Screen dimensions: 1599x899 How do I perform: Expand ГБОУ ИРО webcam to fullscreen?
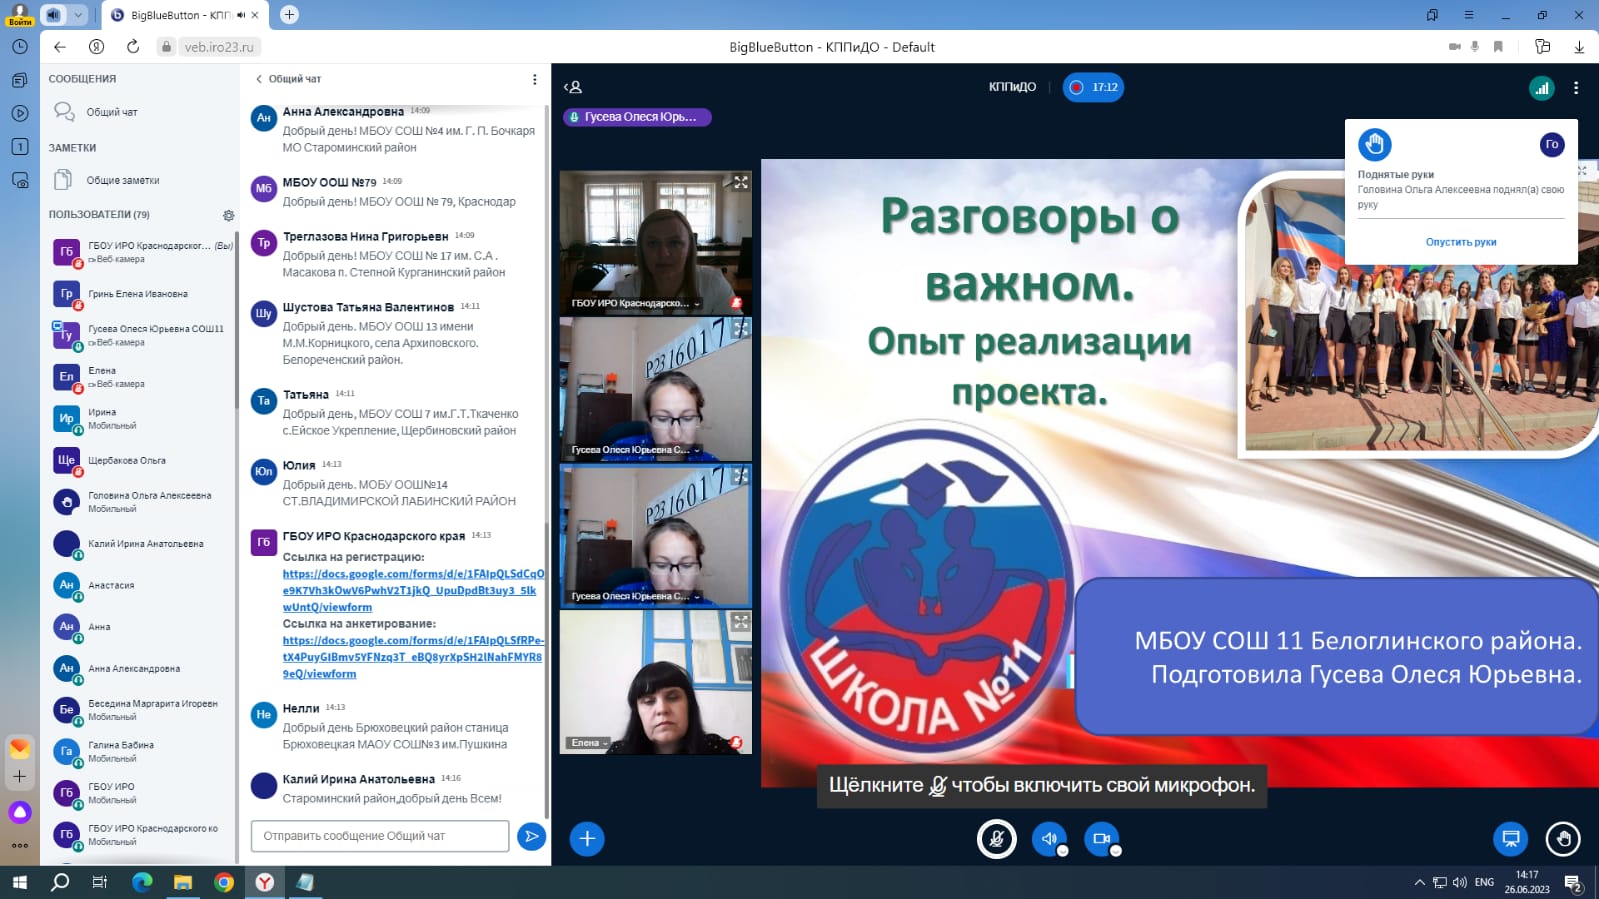tap(740, 183)
